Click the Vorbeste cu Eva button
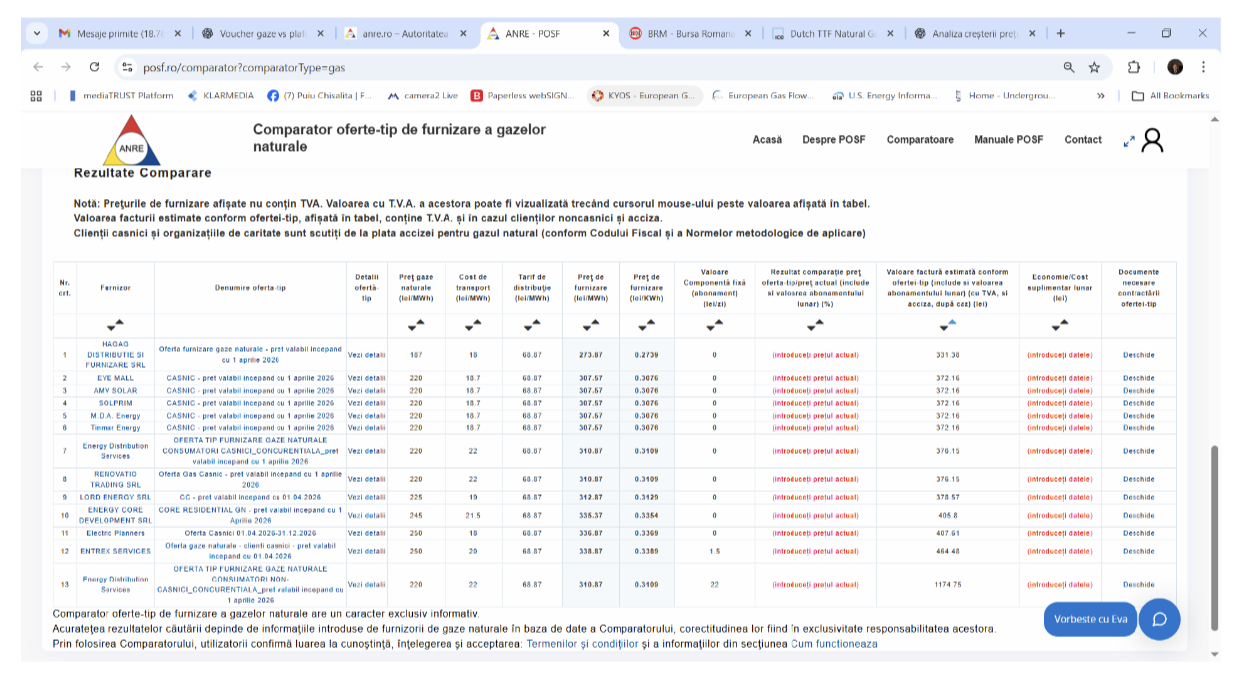This screenshot has width=1238, height=678. [1091, 619]
